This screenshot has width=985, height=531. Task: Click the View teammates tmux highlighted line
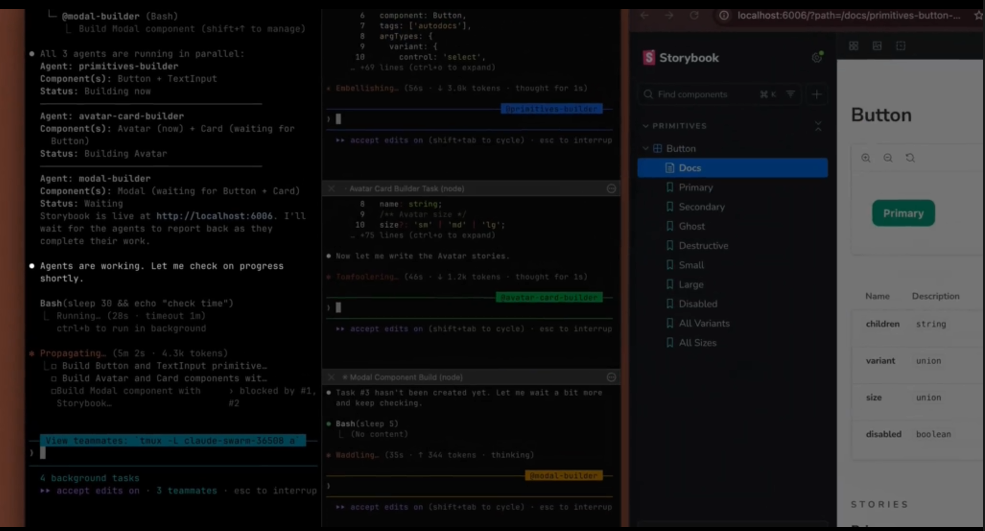tap(173, 441)
